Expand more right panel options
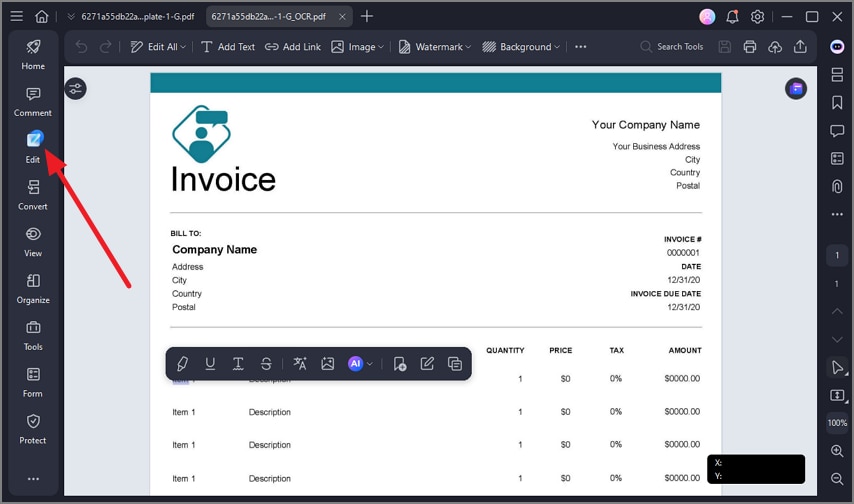Viewport: 854px width, 504px height. (x=837, y=214)
